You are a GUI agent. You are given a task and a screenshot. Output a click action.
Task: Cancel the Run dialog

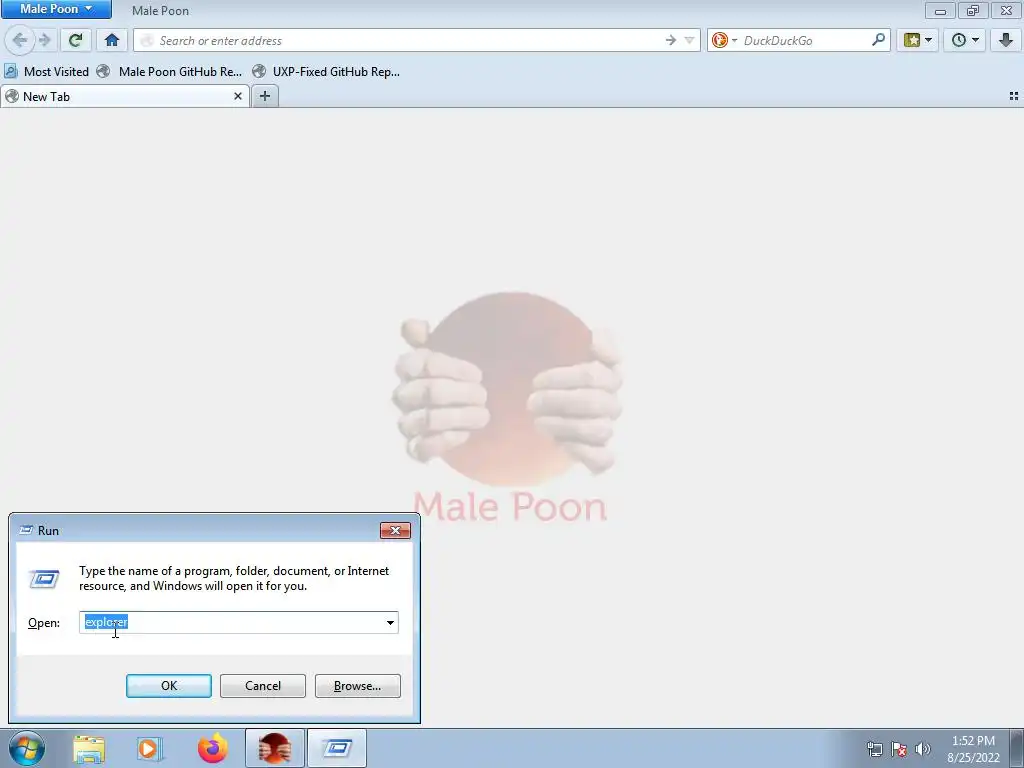click(263, 686)
